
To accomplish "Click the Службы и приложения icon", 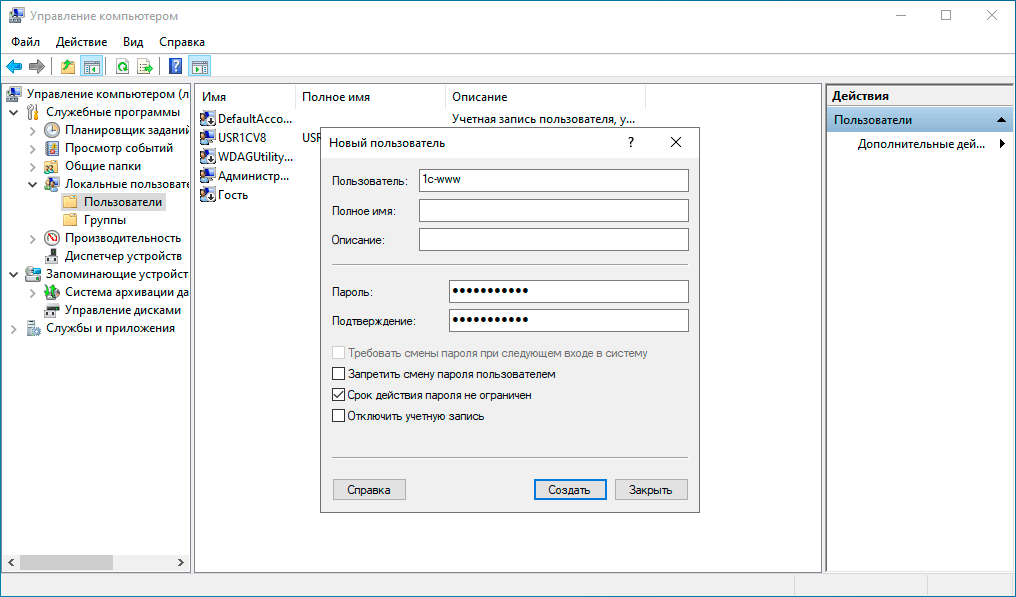I will click(33, 328).
